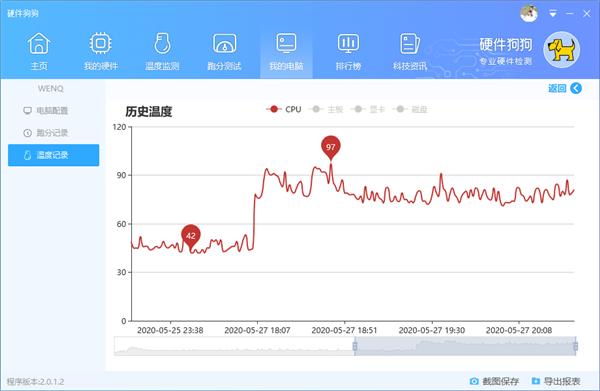
Task: Open 科技资讯 news icon
Action: coord(410,43)
